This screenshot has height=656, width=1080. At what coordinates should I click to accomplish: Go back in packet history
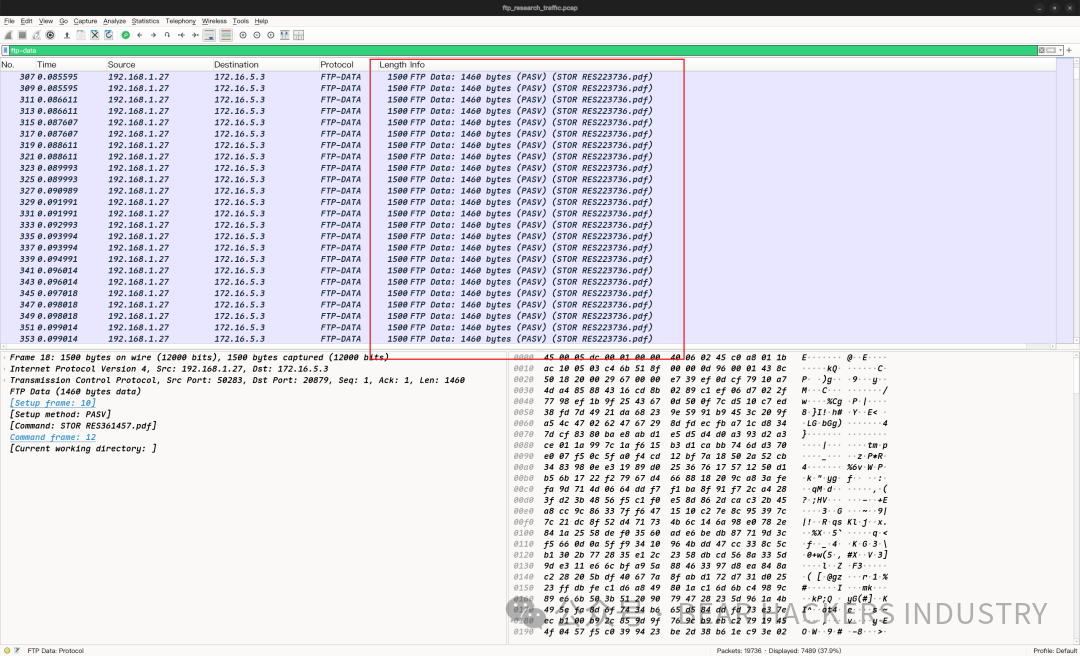pyautogui.click(x=140, y=35)
